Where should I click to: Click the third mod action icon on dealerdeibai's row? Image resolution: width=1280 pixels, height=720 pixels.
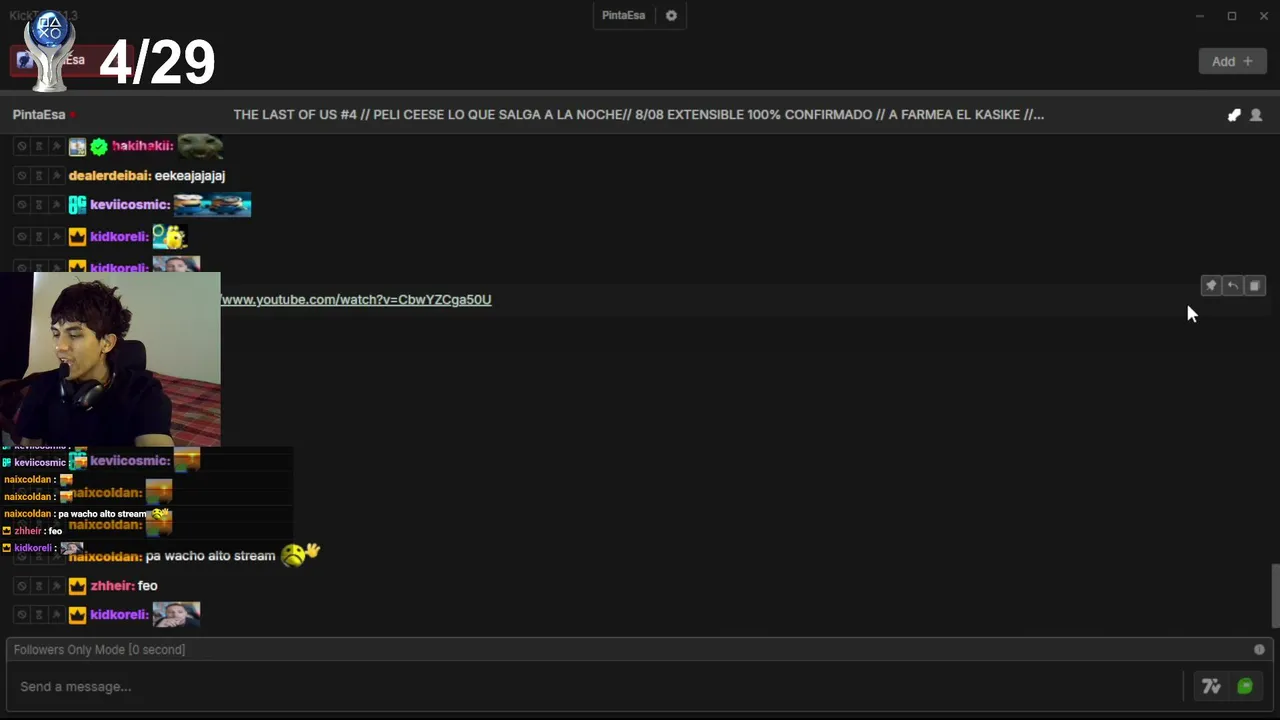(56, 176)
